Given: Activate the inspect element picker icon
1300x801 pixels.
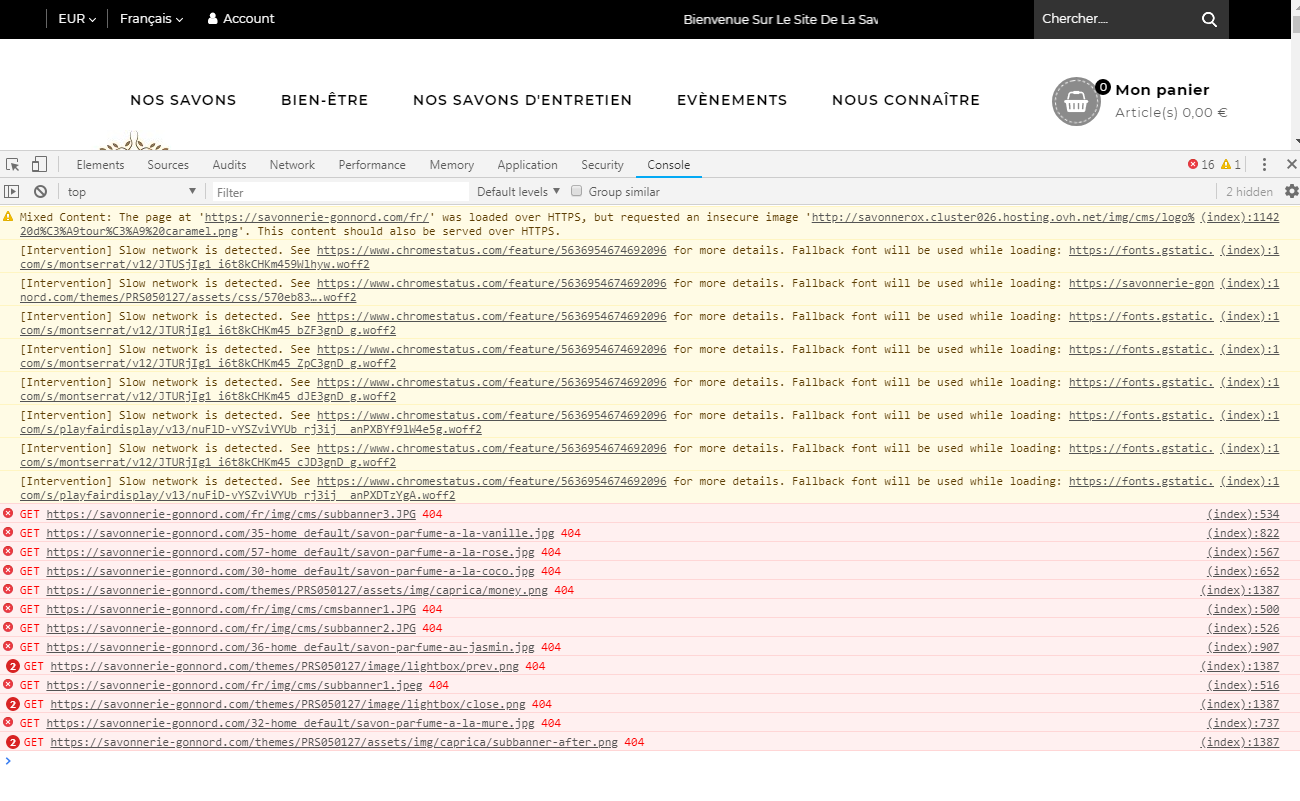Looking at the screenshot, I should tap(13, 165).
